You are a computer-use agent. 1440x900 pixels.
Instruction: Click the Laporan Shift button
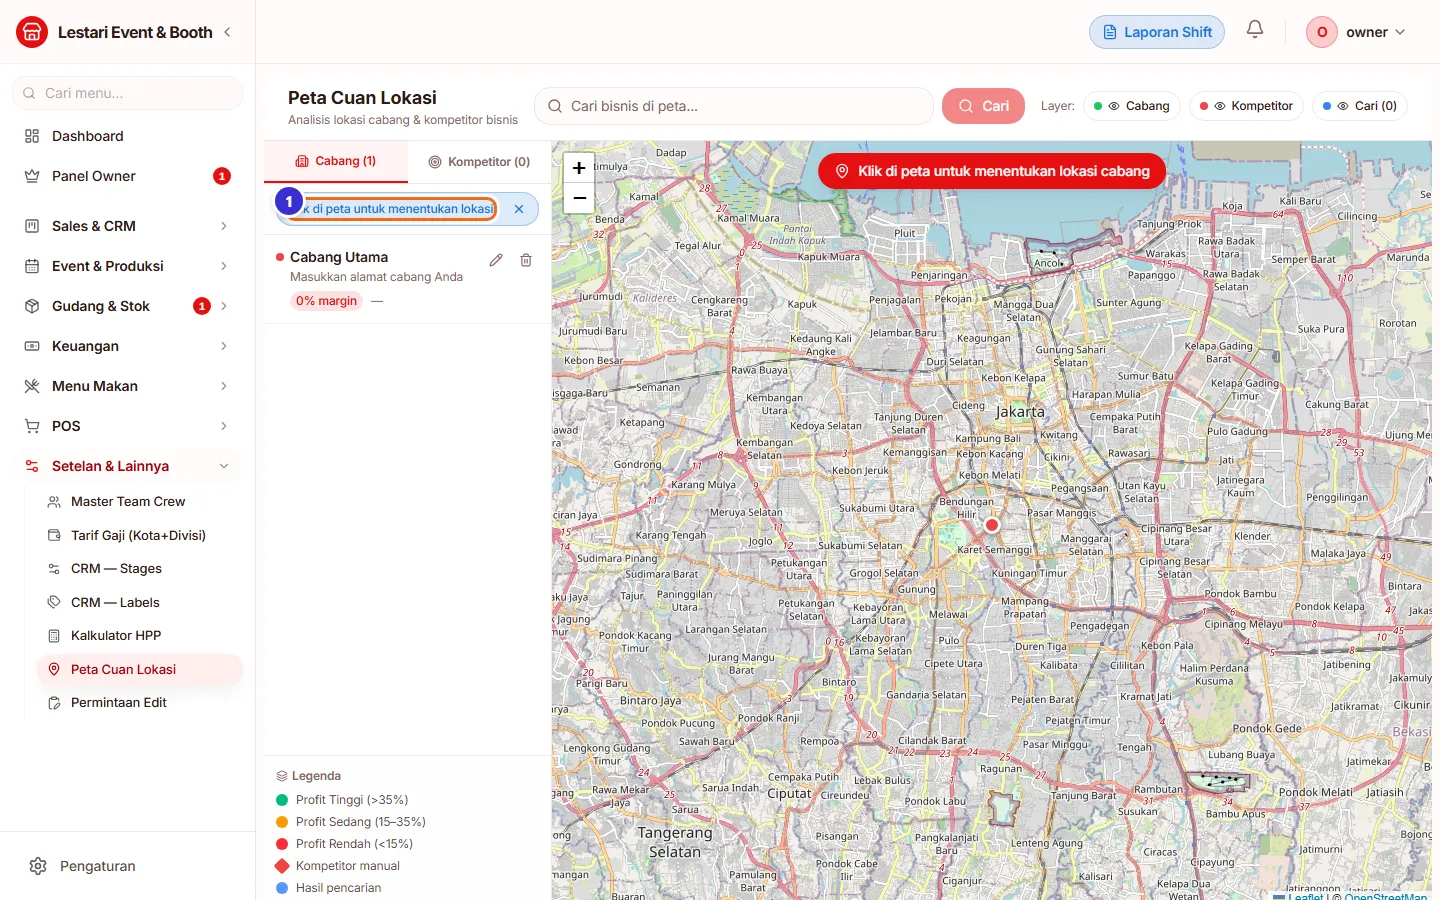(x=1157, y=32)
